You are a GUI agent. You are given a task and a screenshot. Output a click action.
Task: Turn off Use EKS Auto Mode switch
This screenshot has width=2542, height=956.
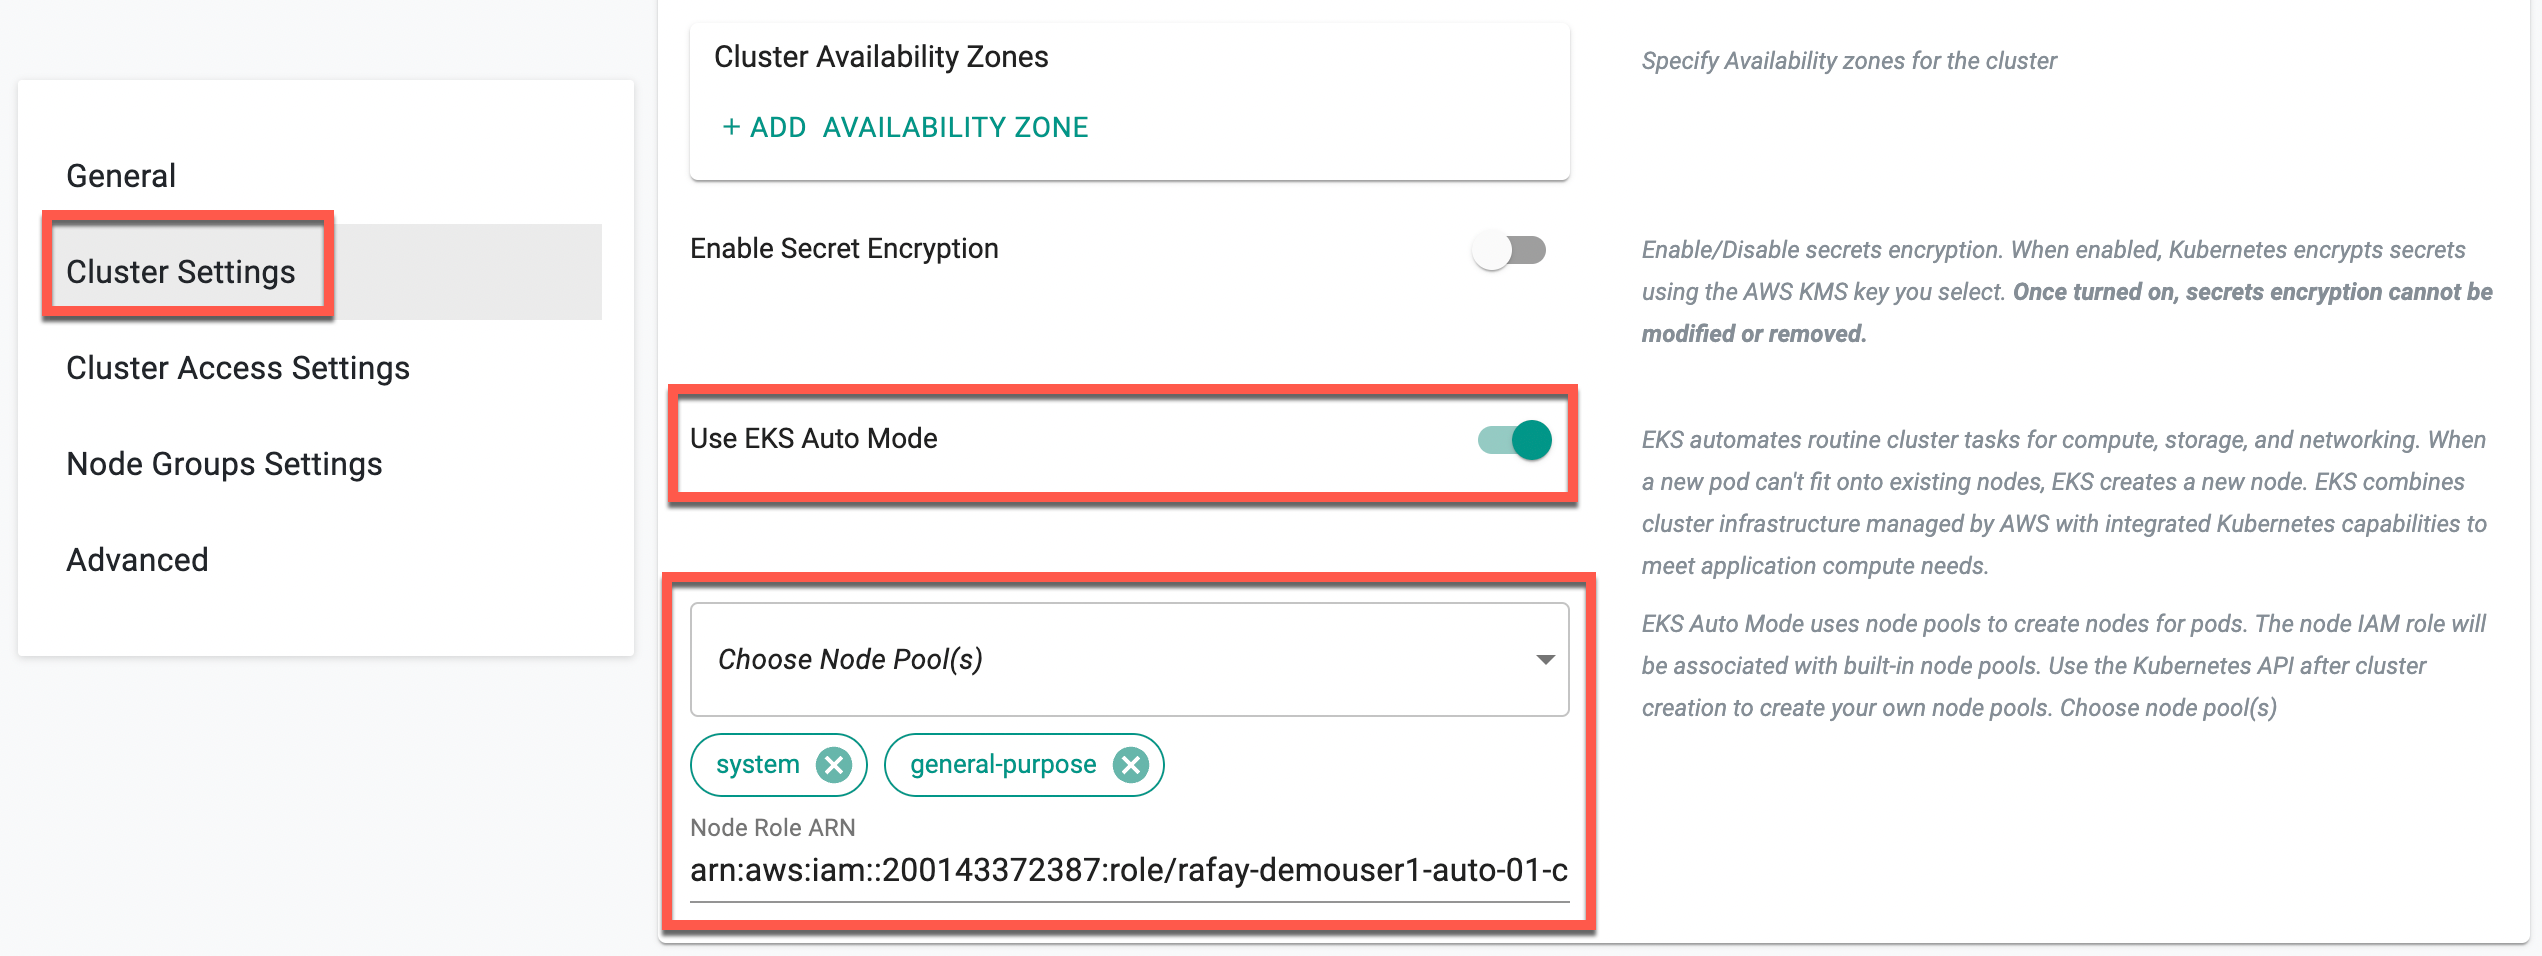[1515, 440]
